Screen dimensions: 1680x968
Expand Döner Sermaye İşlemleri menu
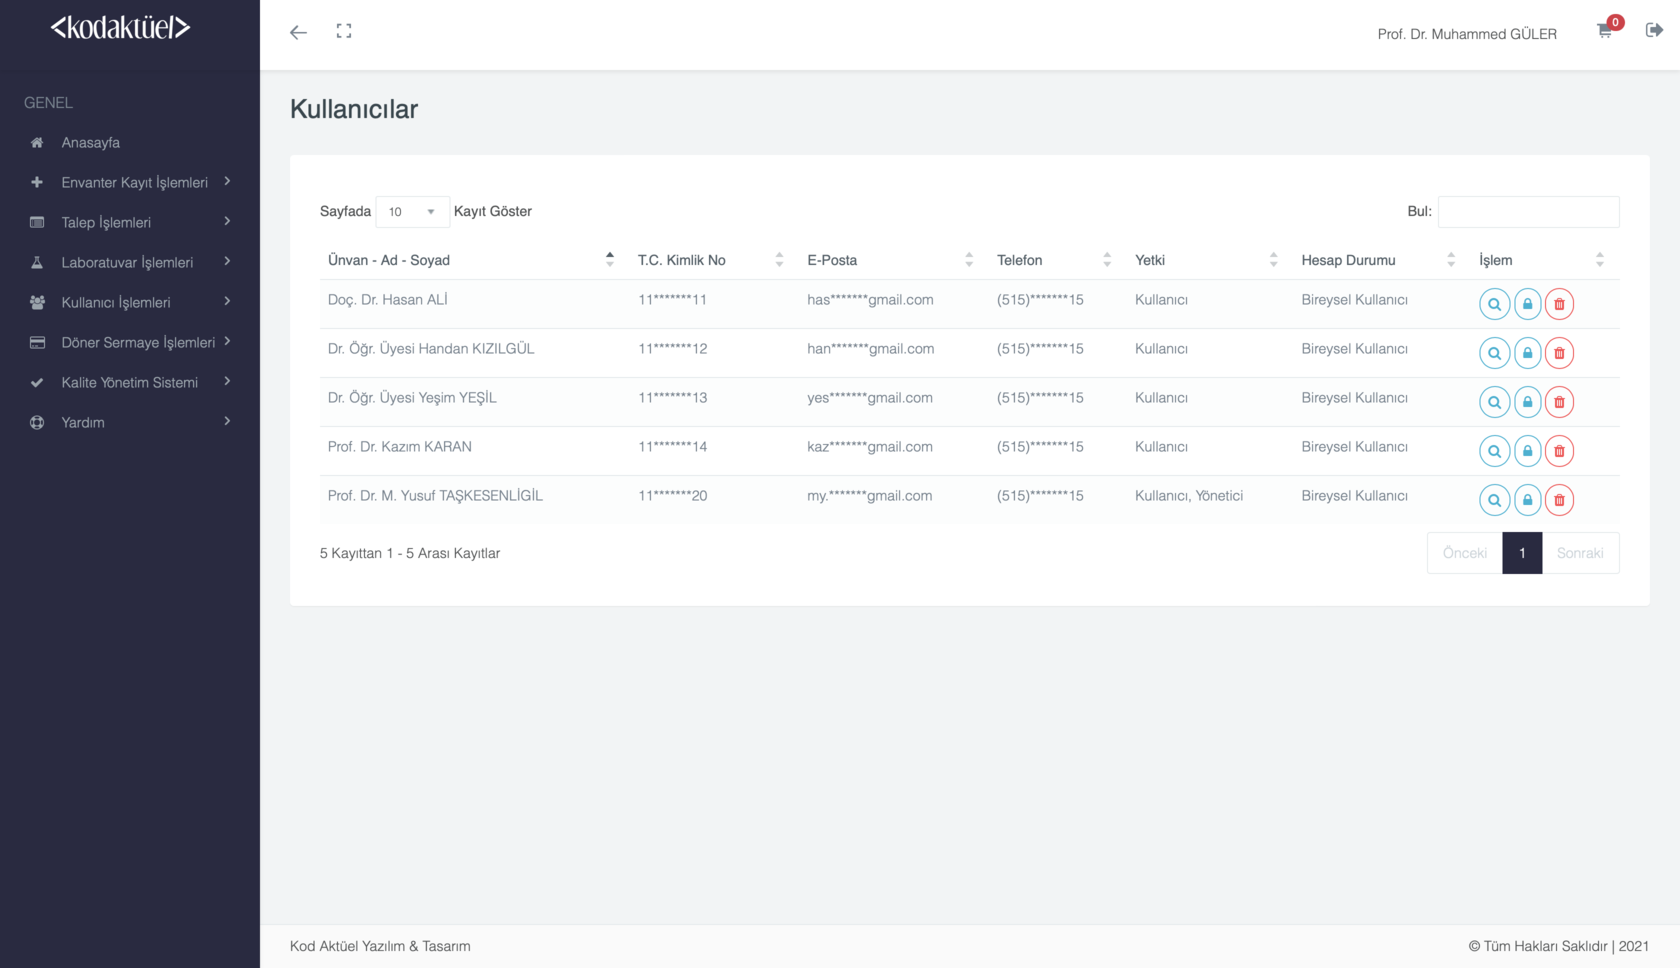click(137, 342)
